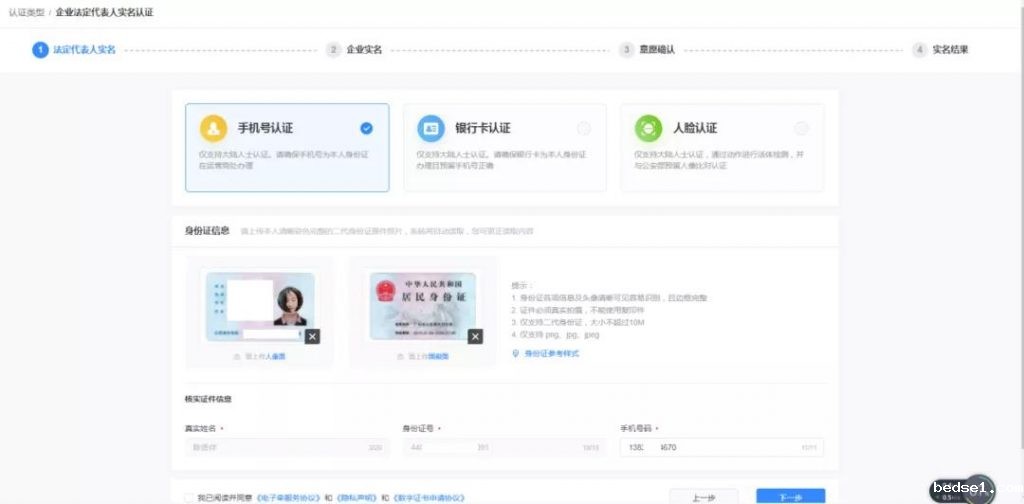Click the location icon beside 身份证参考样式

[x=515, y=353]
